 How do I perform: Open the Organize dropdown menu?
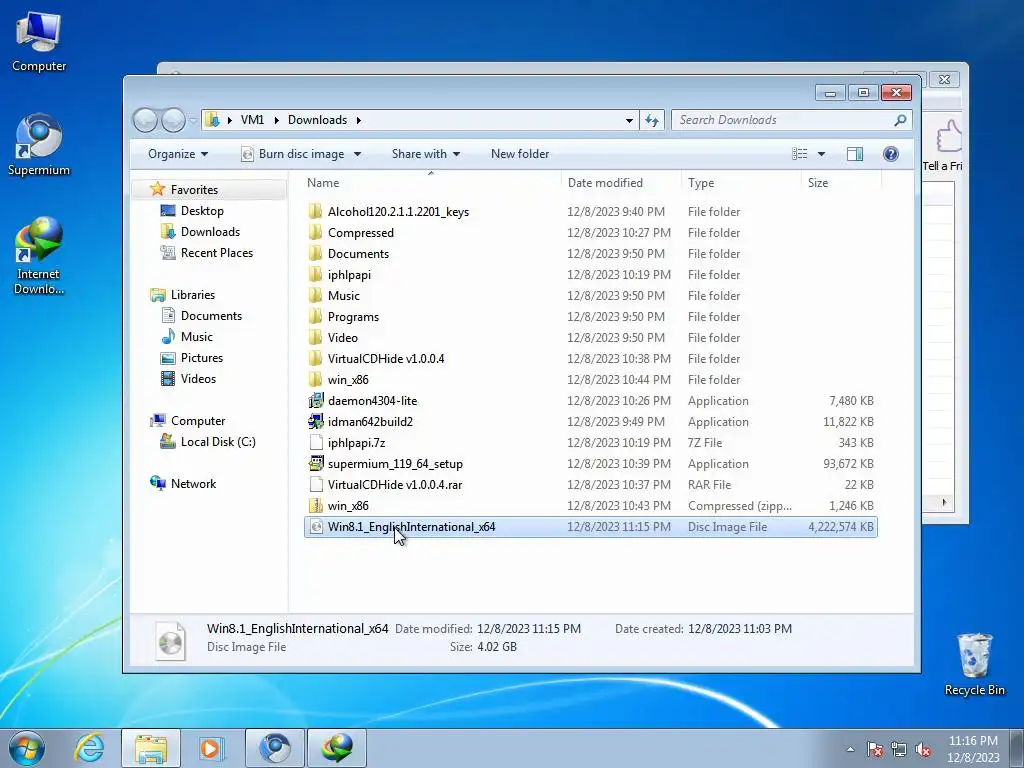tap(178, 154)
